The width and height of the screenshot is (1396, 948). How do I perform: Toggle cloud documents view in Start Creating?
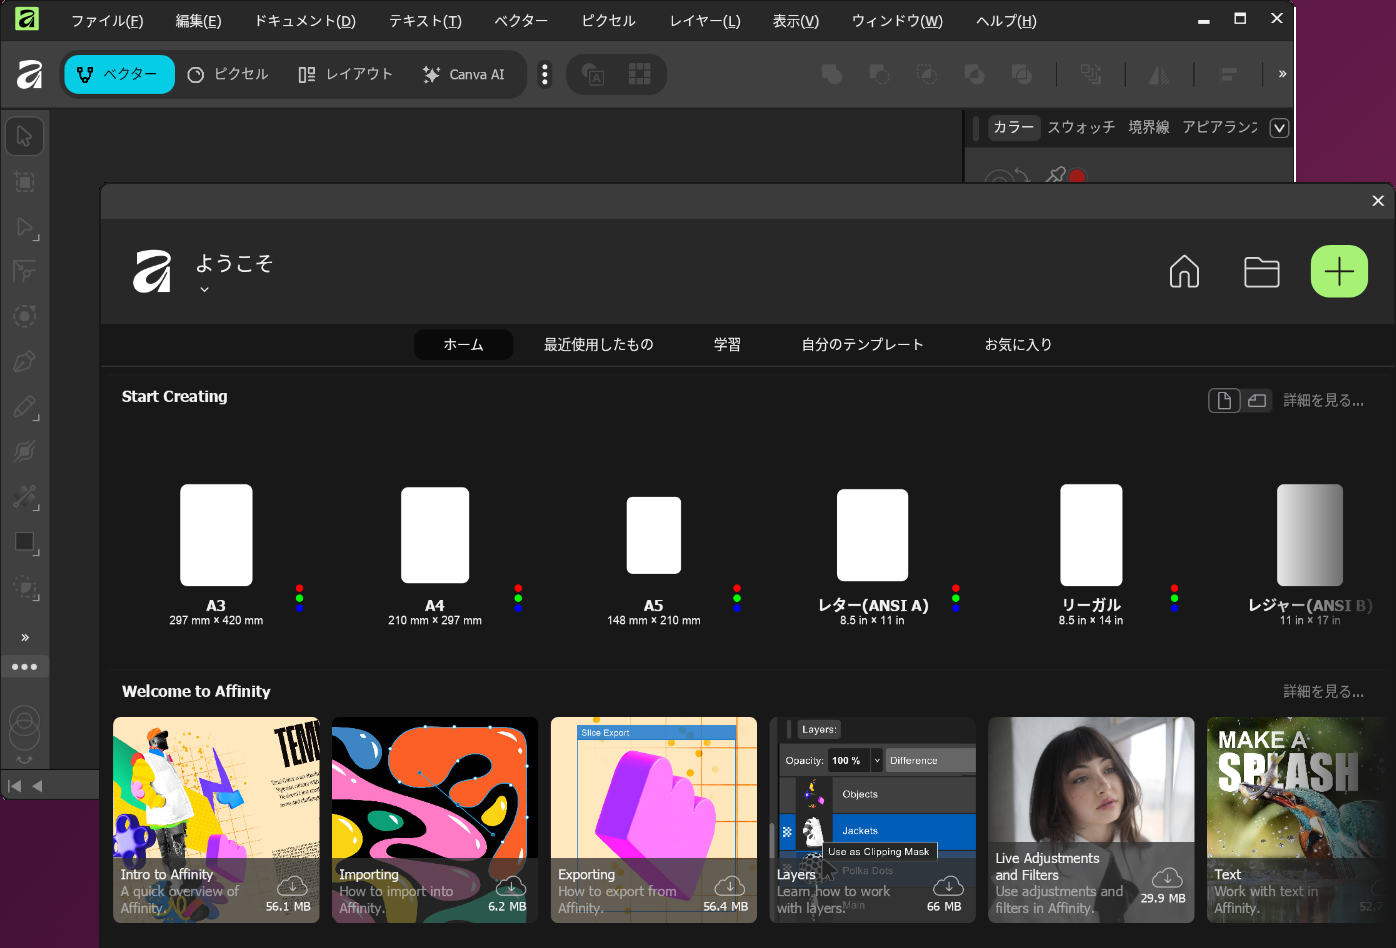pyautogui.click(x=1256, y=400)
